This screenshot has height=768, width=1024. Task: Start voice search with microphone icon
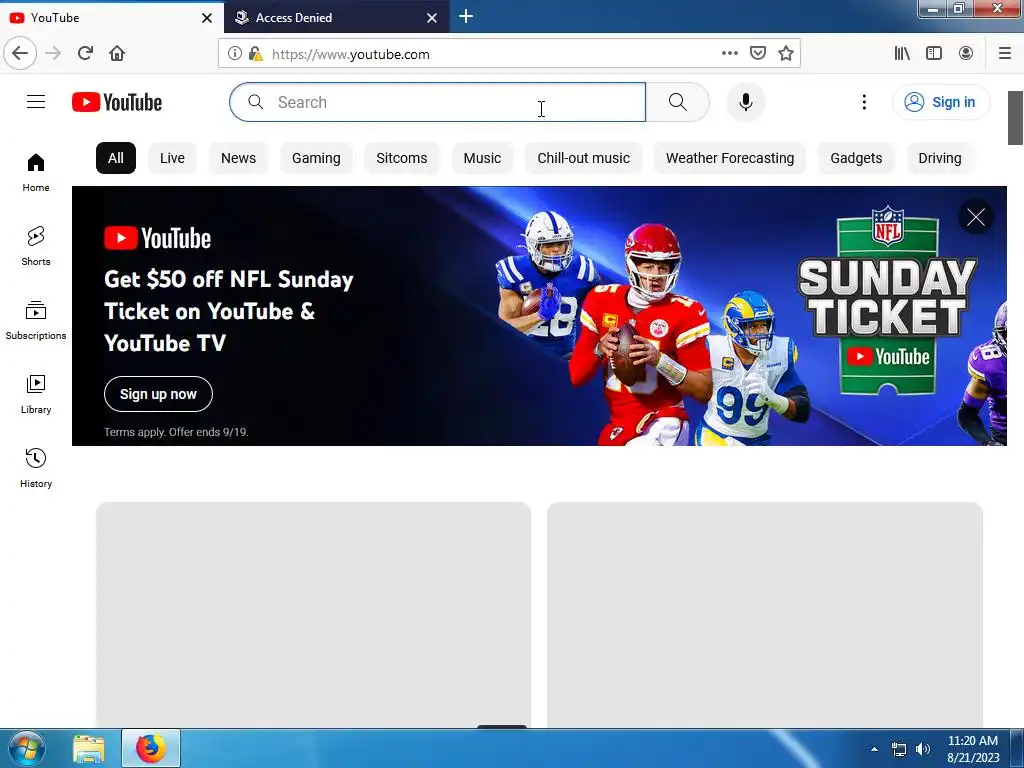pyautogui.click(x=746, y=102)
